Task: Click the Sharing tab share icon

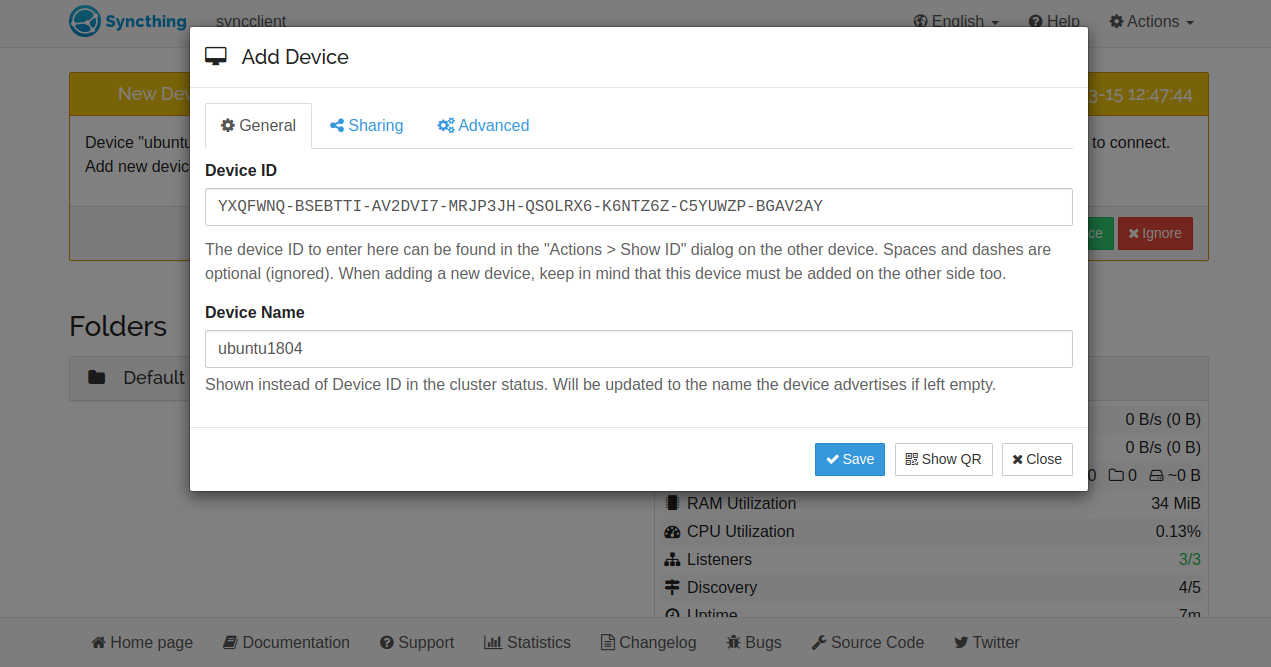Action: click(x=337, y=126)
